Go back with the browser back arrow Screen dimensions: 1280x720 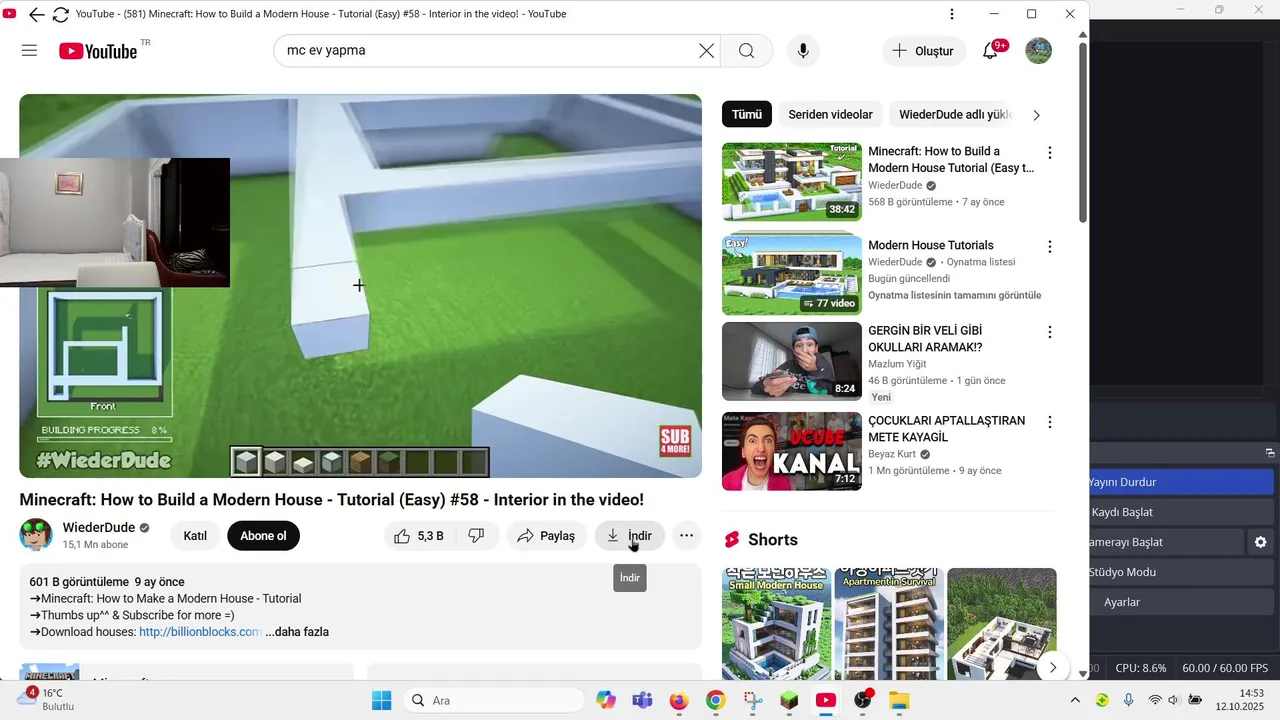tap(37, 14)
